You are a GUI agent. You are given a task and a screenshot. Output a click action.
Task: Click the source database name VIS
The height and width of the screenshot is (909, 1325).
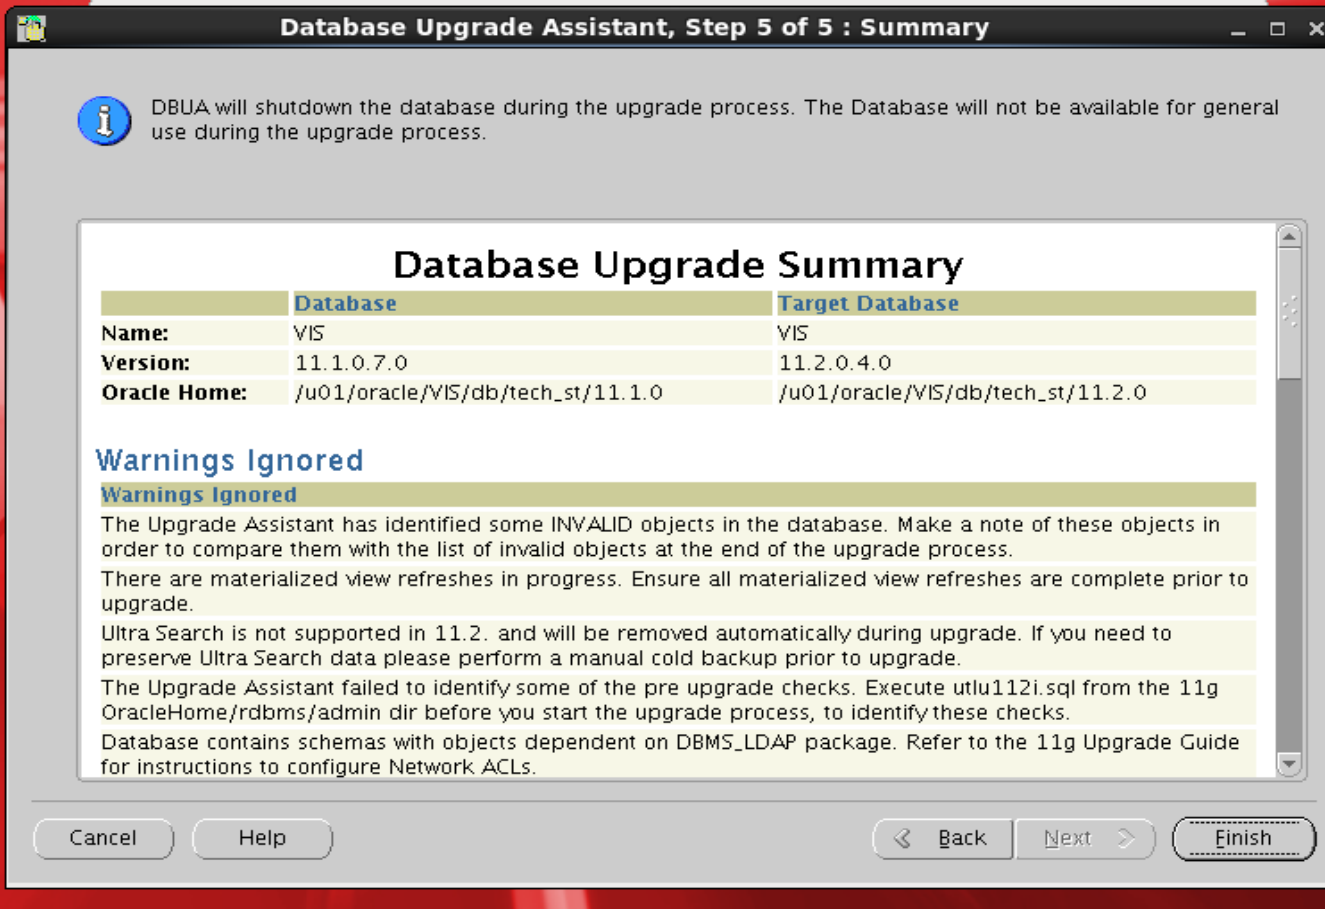309,333
